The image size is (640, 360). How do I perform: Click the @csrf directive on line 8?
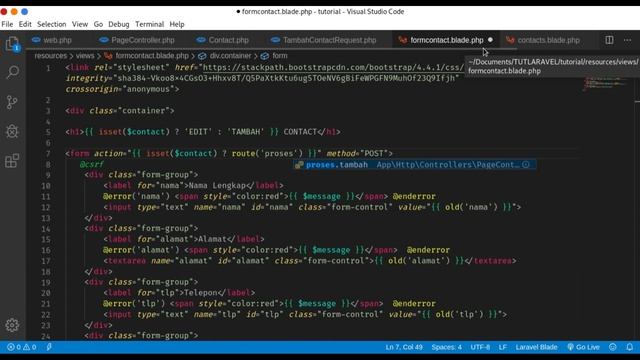tap(92, 164)
